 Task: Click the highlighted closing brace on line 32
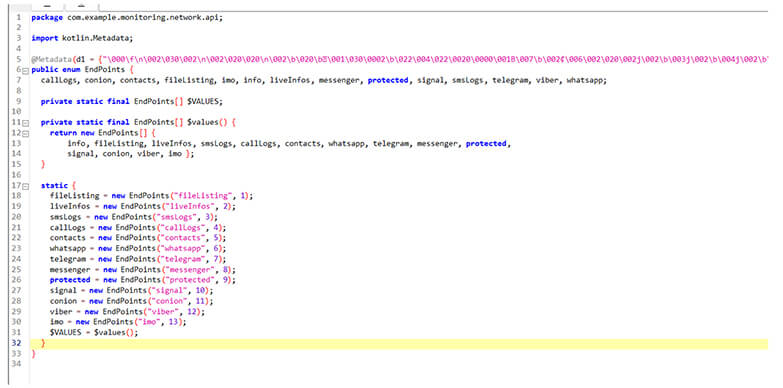click(43, 344)
